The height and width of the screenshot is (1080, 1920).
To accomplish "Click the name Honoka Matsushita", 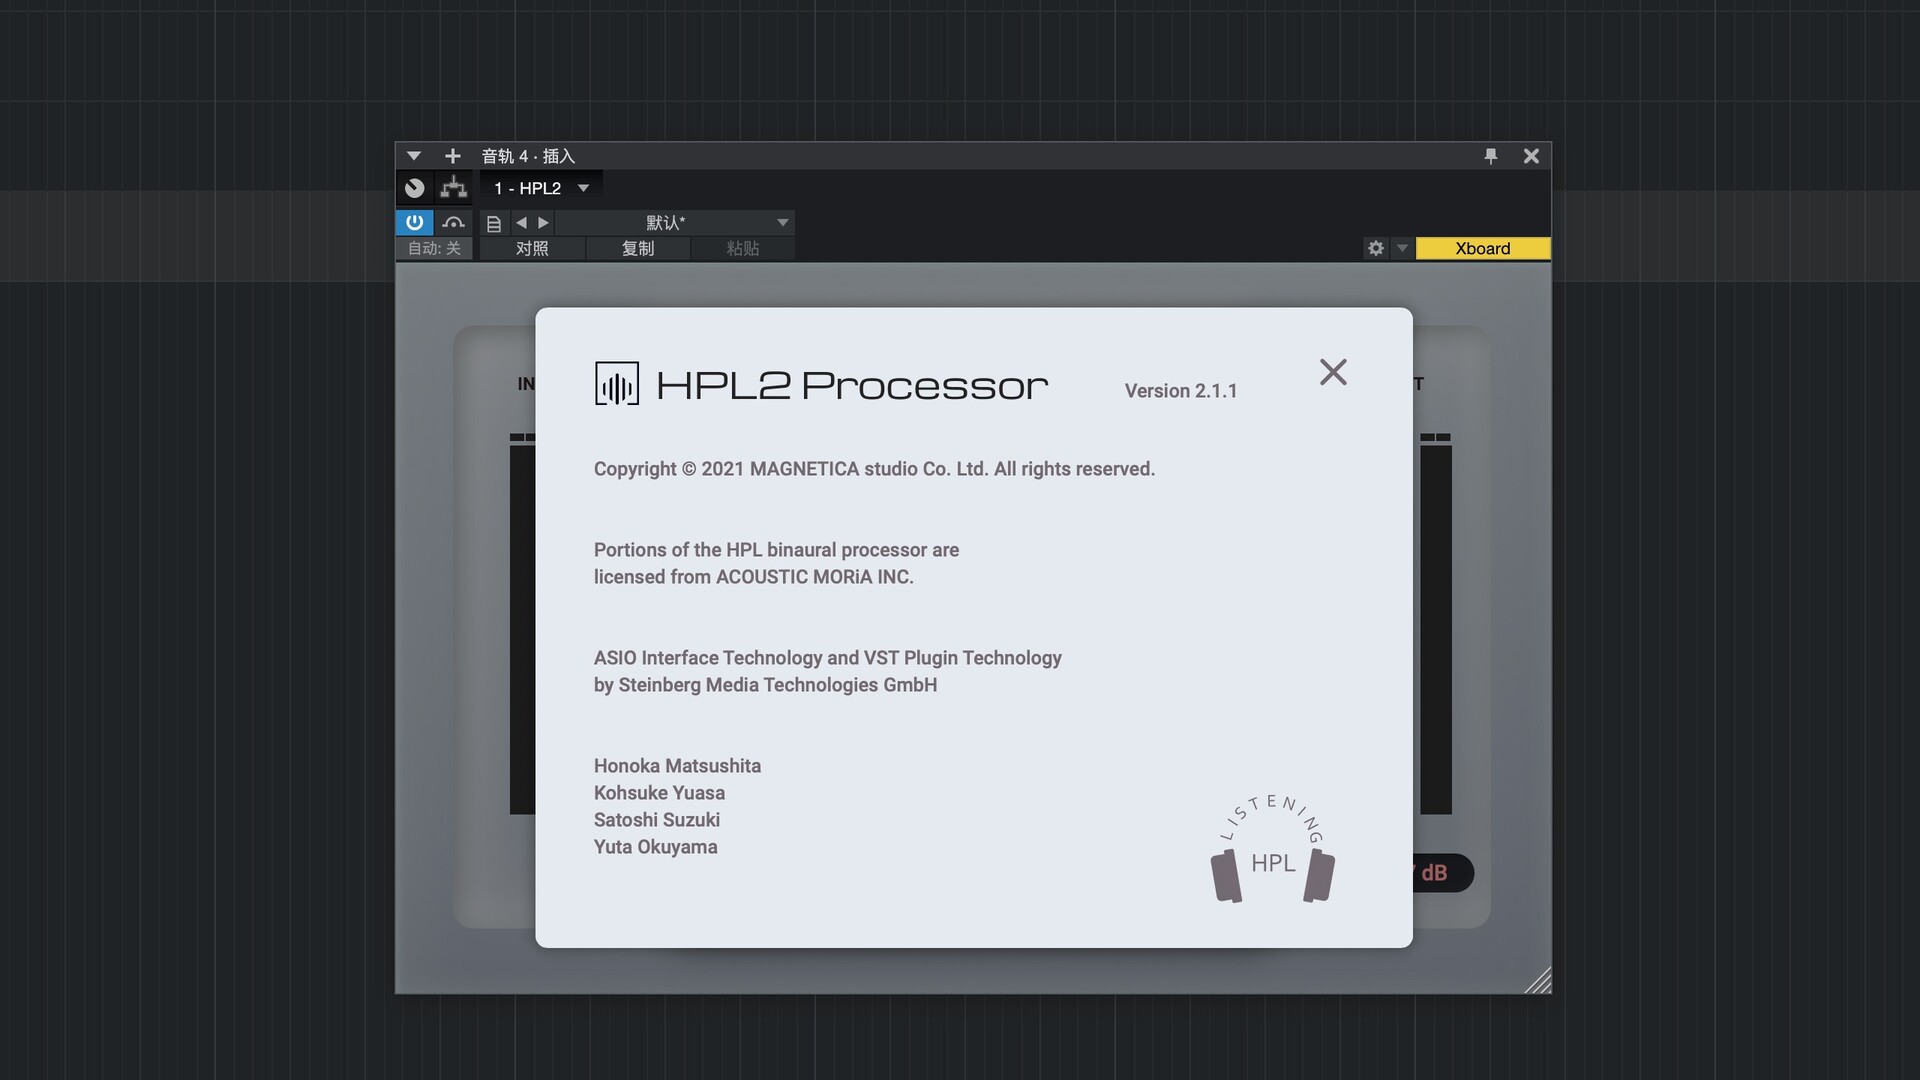I will coord(677,766).
